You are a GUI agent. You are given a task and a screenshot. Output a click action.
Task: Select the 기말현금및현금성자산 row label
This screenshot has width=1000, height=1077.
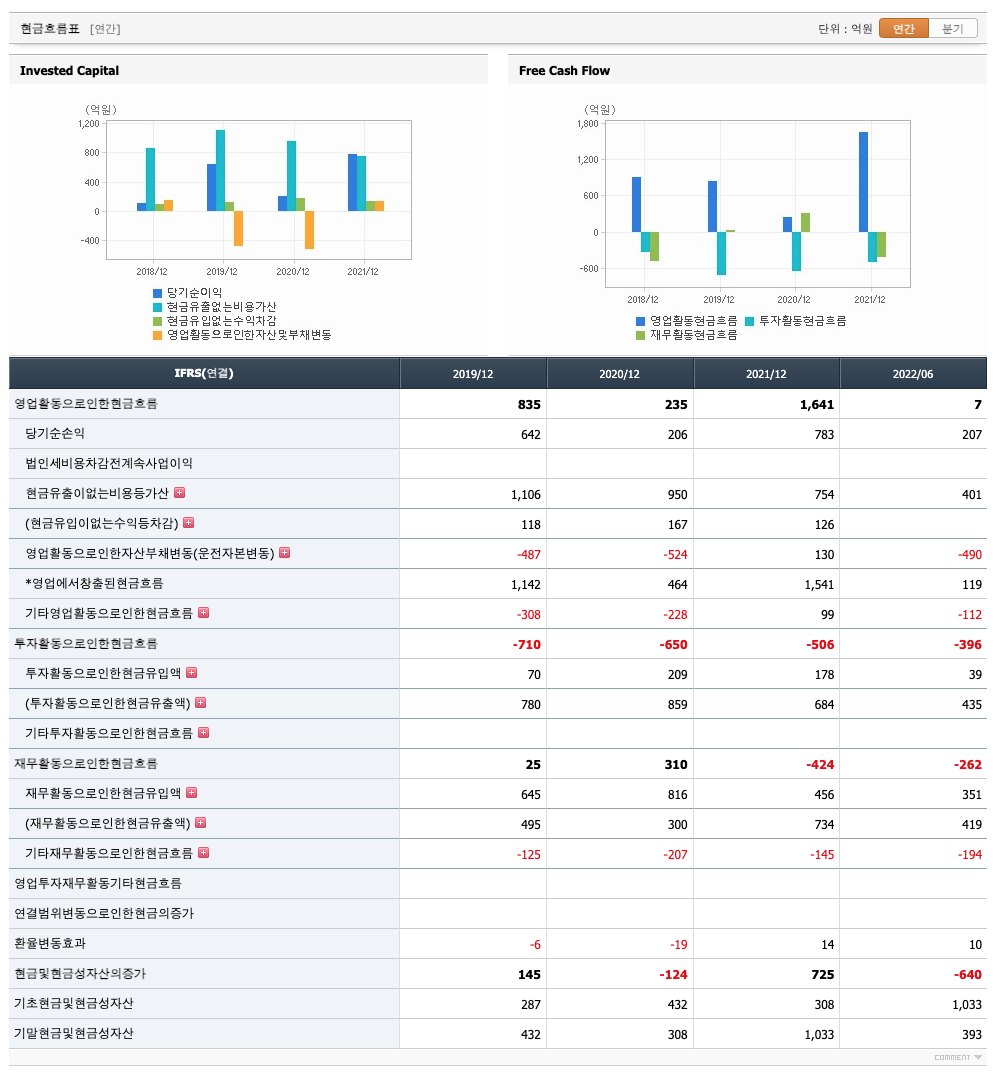click(x=74, y=1033)
